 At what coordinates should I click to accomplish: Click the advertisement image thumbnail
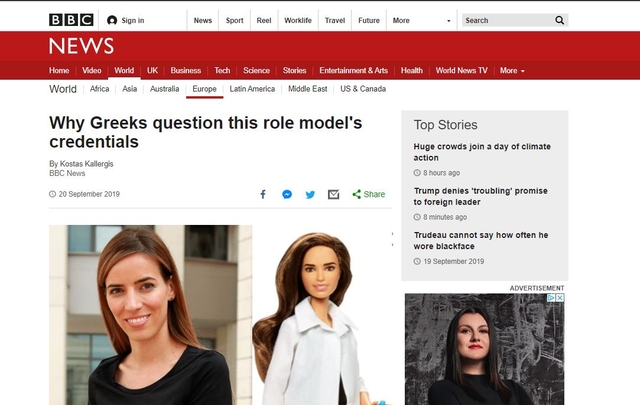484,350
